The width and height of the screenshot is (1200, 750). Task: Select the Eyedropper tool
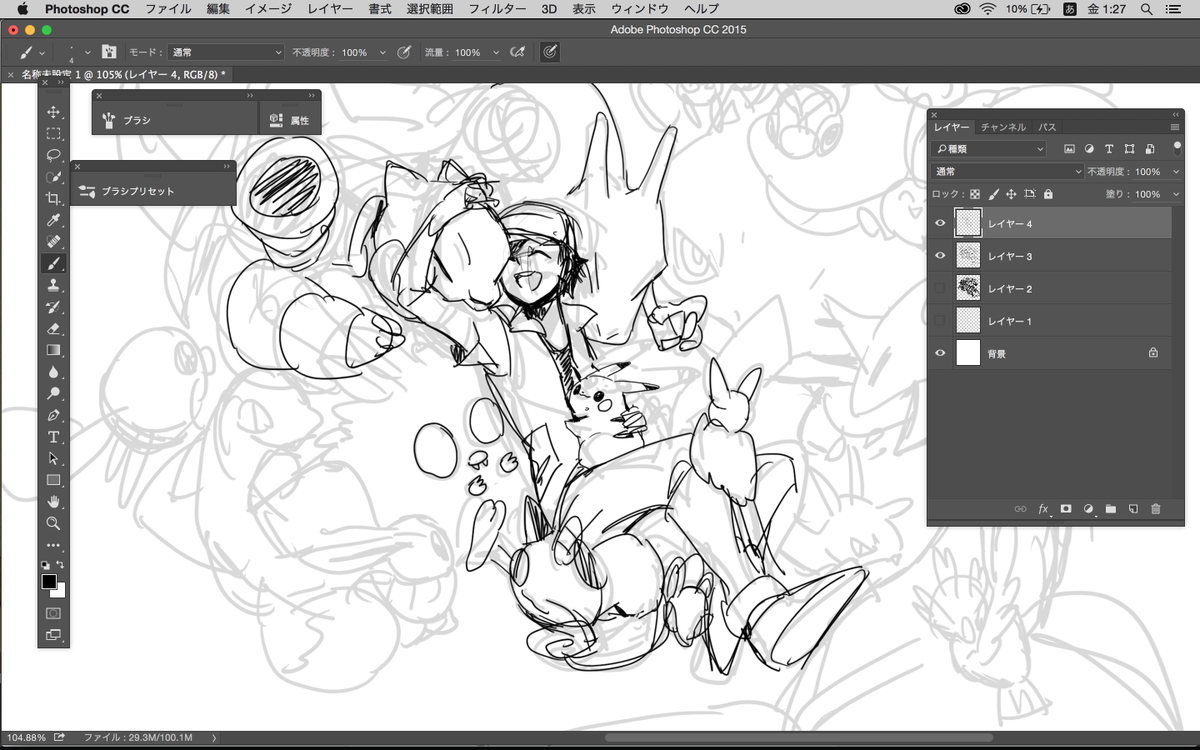[x=53, y=220]
